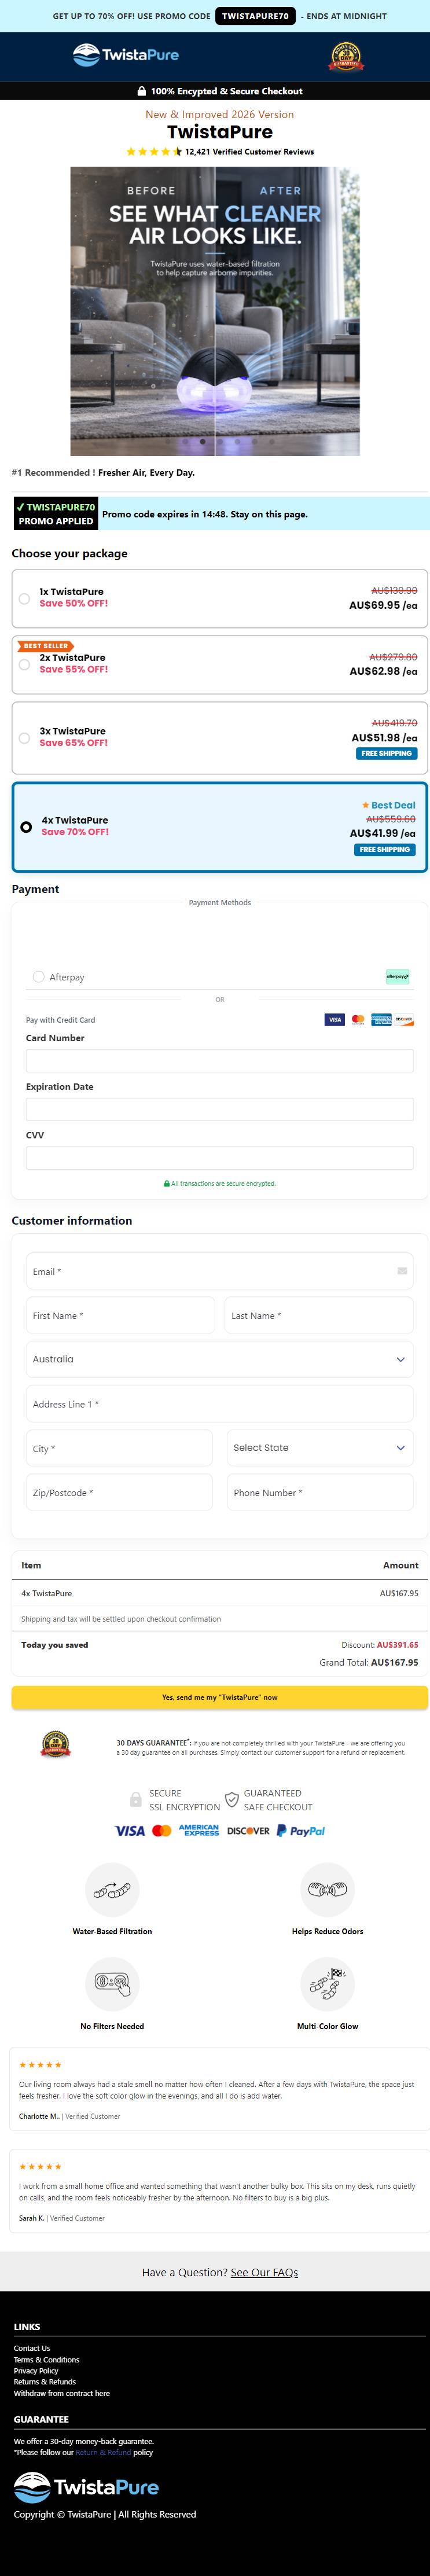Open Terms & Conditions footer link
This screenshot has width=430, height=2576.
click(x=46, y=2359)
